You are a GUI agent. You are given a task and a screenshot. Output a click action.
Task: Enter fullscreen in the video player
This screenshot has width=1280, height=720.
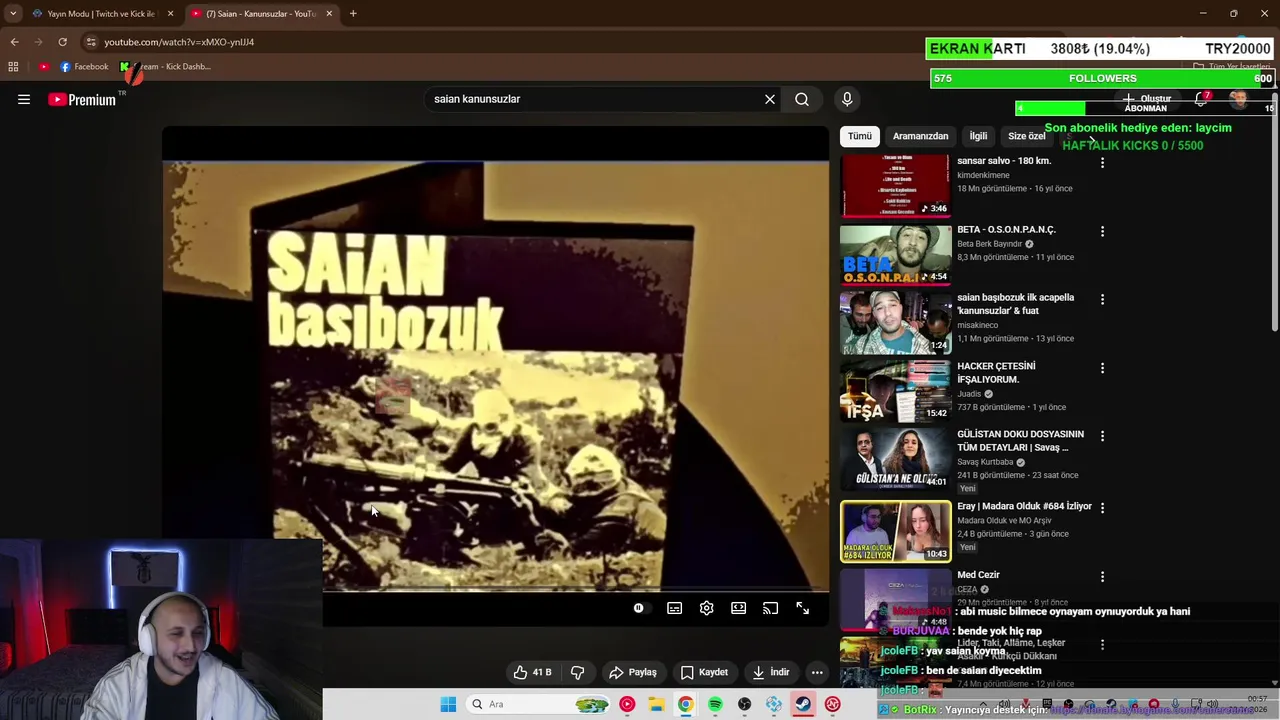[802, 608]
